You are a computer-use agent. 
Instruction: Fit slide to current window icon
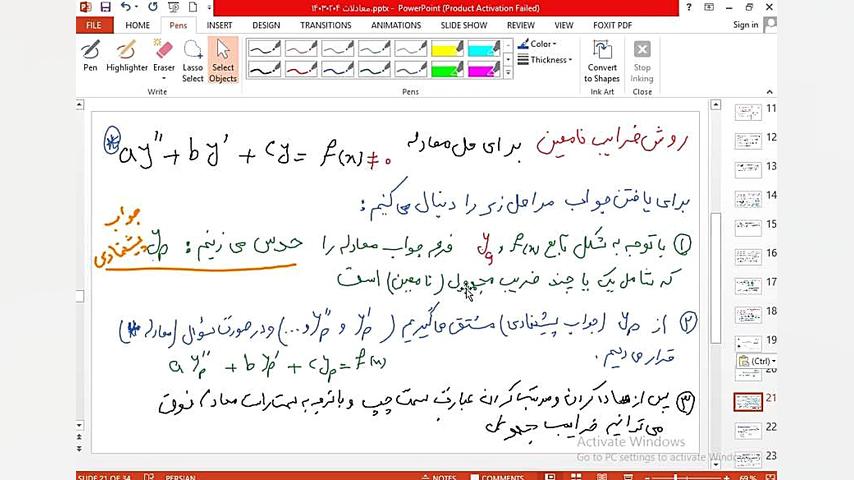pos(770,477)
